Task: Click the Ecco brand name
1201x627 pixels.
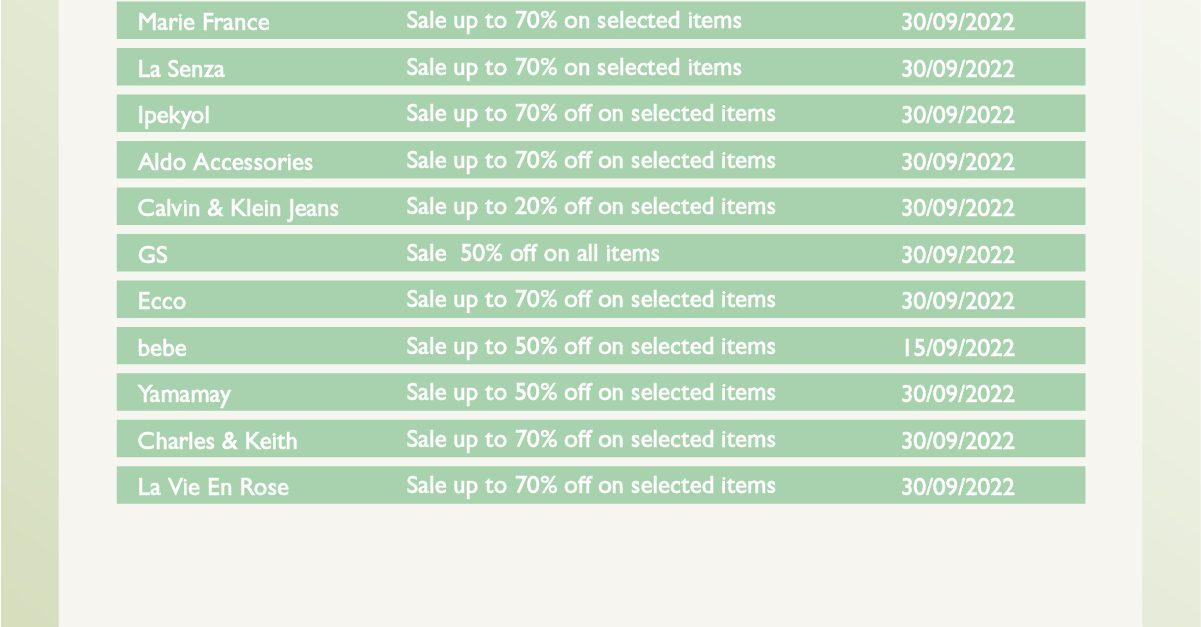Action: coord(162,301)
